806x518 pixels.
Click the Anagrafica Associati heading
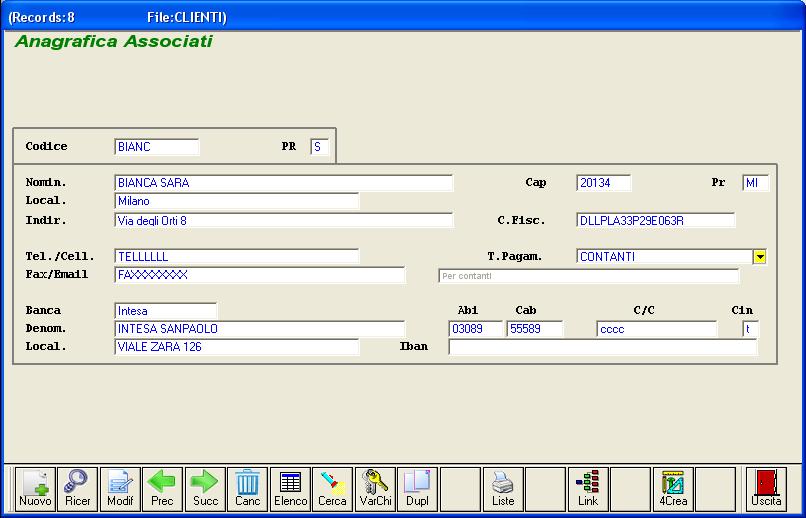[x=114, y=41]
